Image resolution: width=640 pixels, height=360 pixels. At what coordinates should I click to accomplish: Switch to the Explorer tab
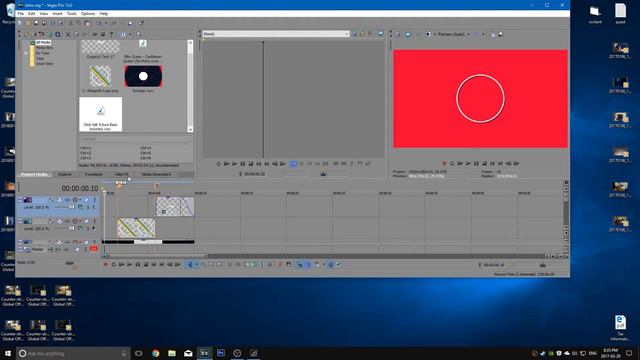(65, 174)
